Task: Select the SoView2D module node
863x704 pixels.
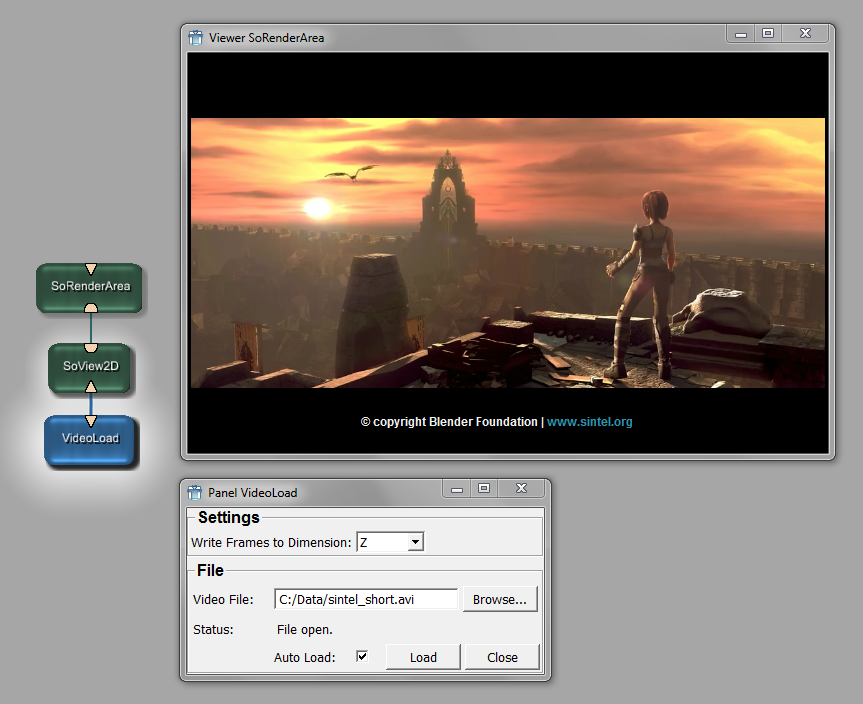Action: (x=90, y=366)
